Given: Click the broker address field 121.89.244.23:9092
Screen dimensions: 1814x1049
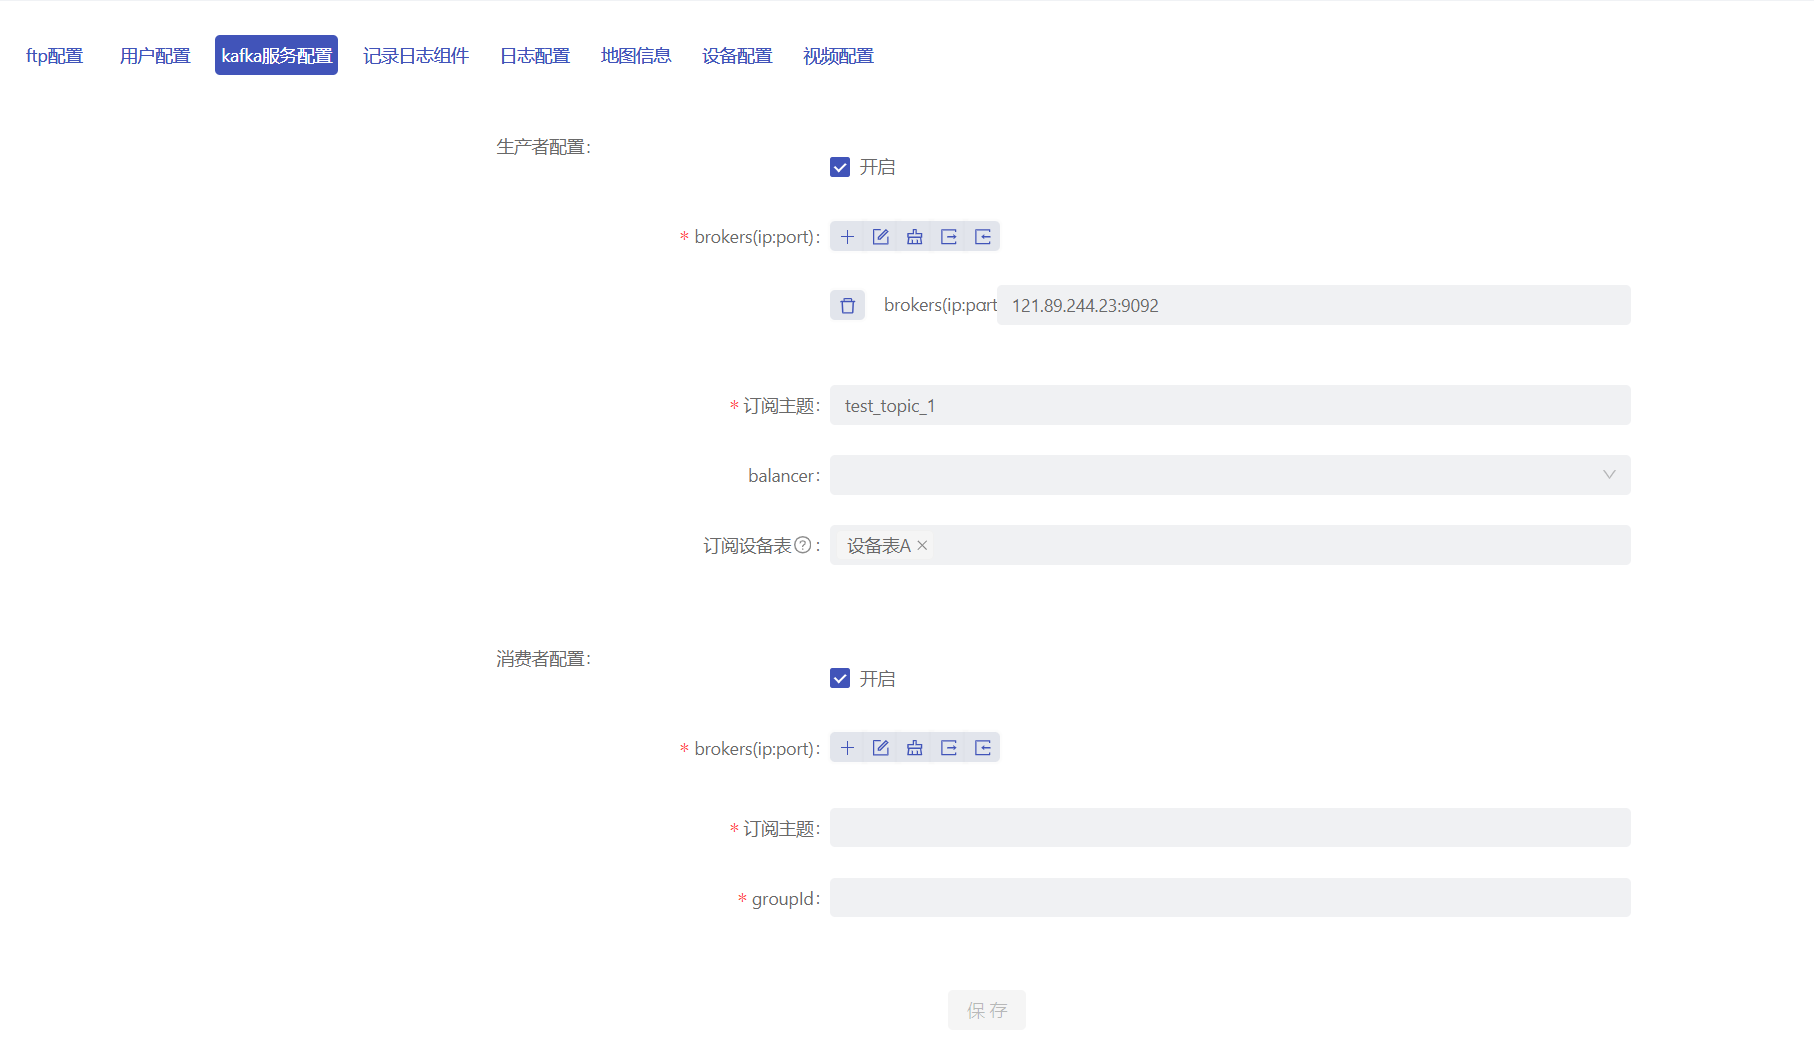Looking at the screenshot, I should coord(1314,305).
